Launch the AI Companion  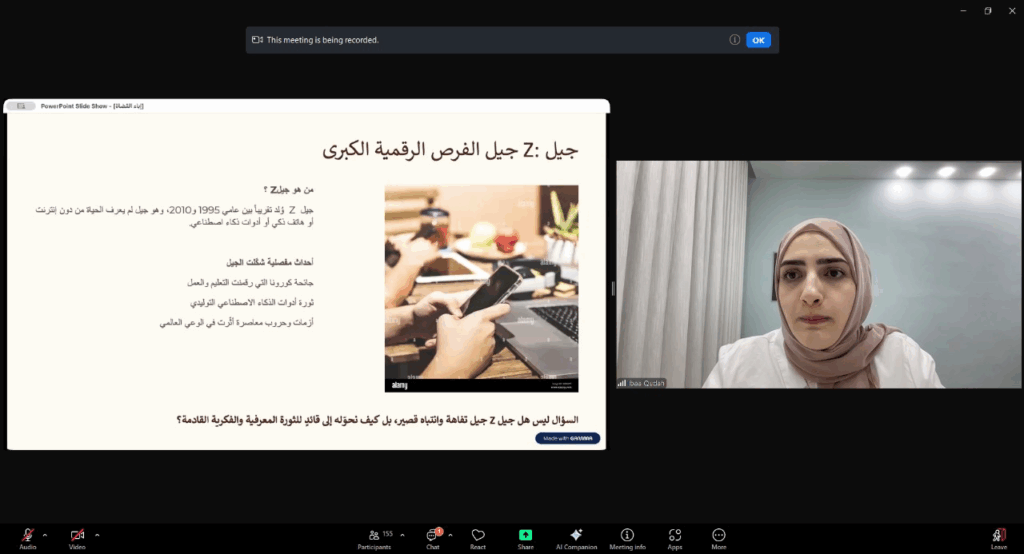(x=576, y=538)
